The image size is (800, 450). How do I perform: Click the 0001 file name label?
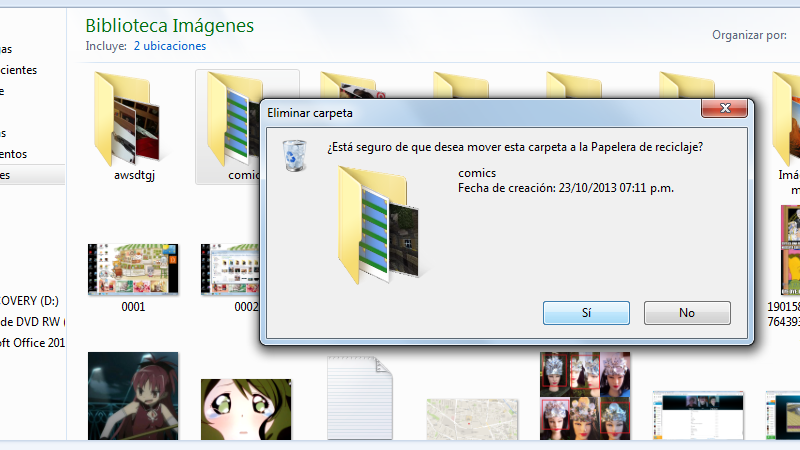[133, 307]
